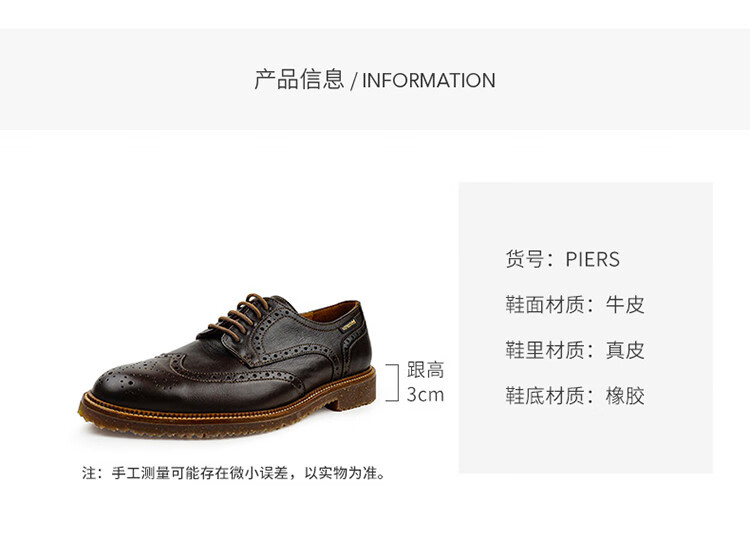Click the brand tag on shoe side
This screenshot has width=750, height=556.
pyautogui.click(x=348, y=325)
